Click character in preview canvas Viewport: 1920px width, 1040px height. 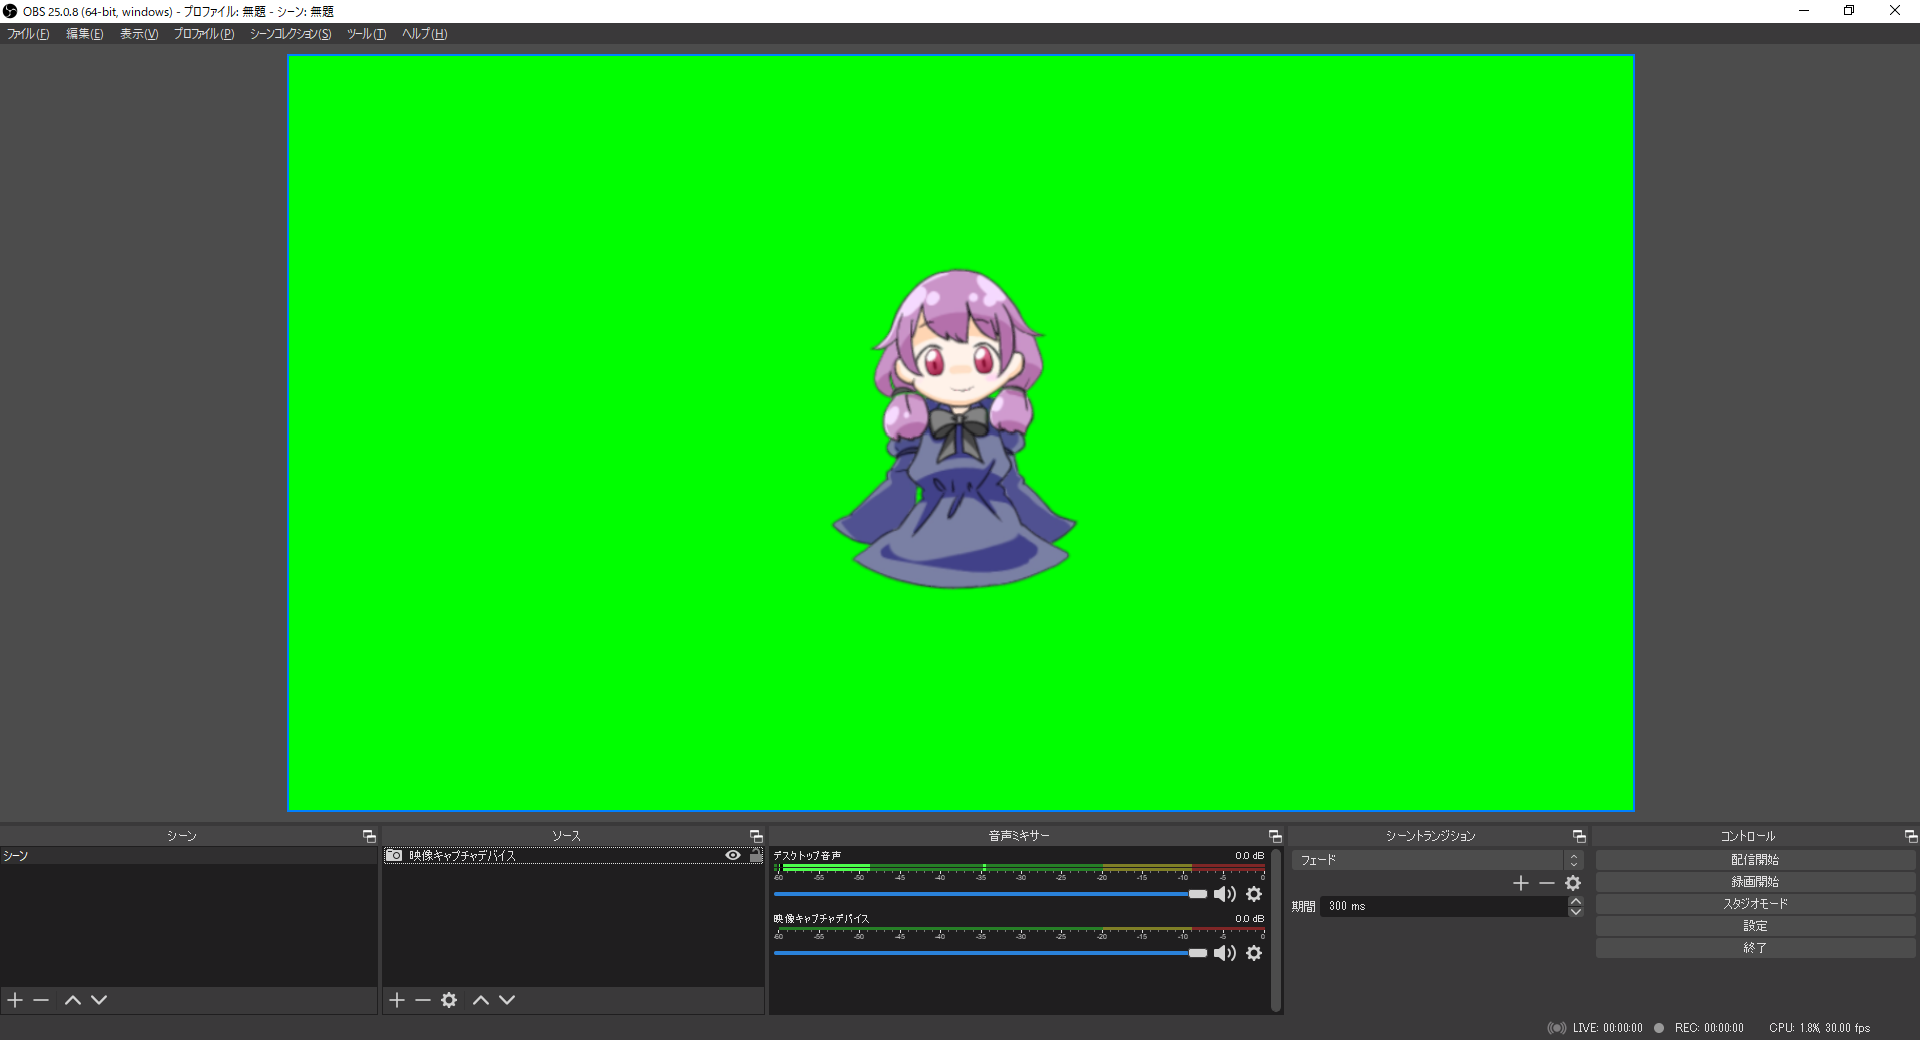(x=955, y=430)
